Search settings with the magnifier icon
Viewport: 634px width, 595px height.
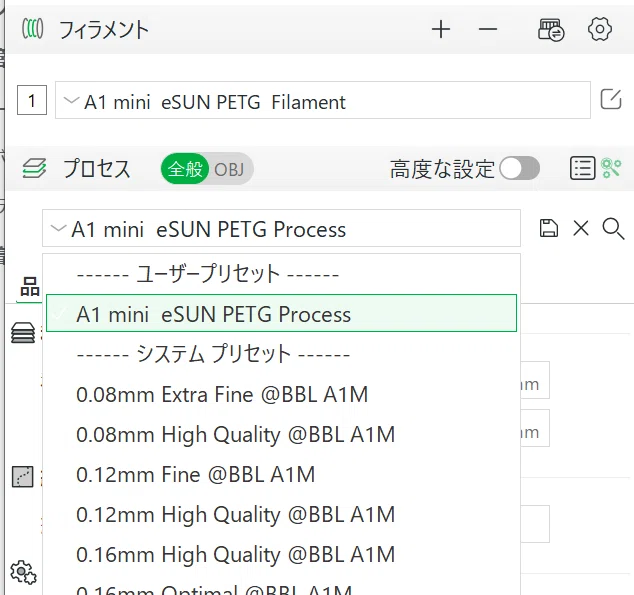pos(613,229)
